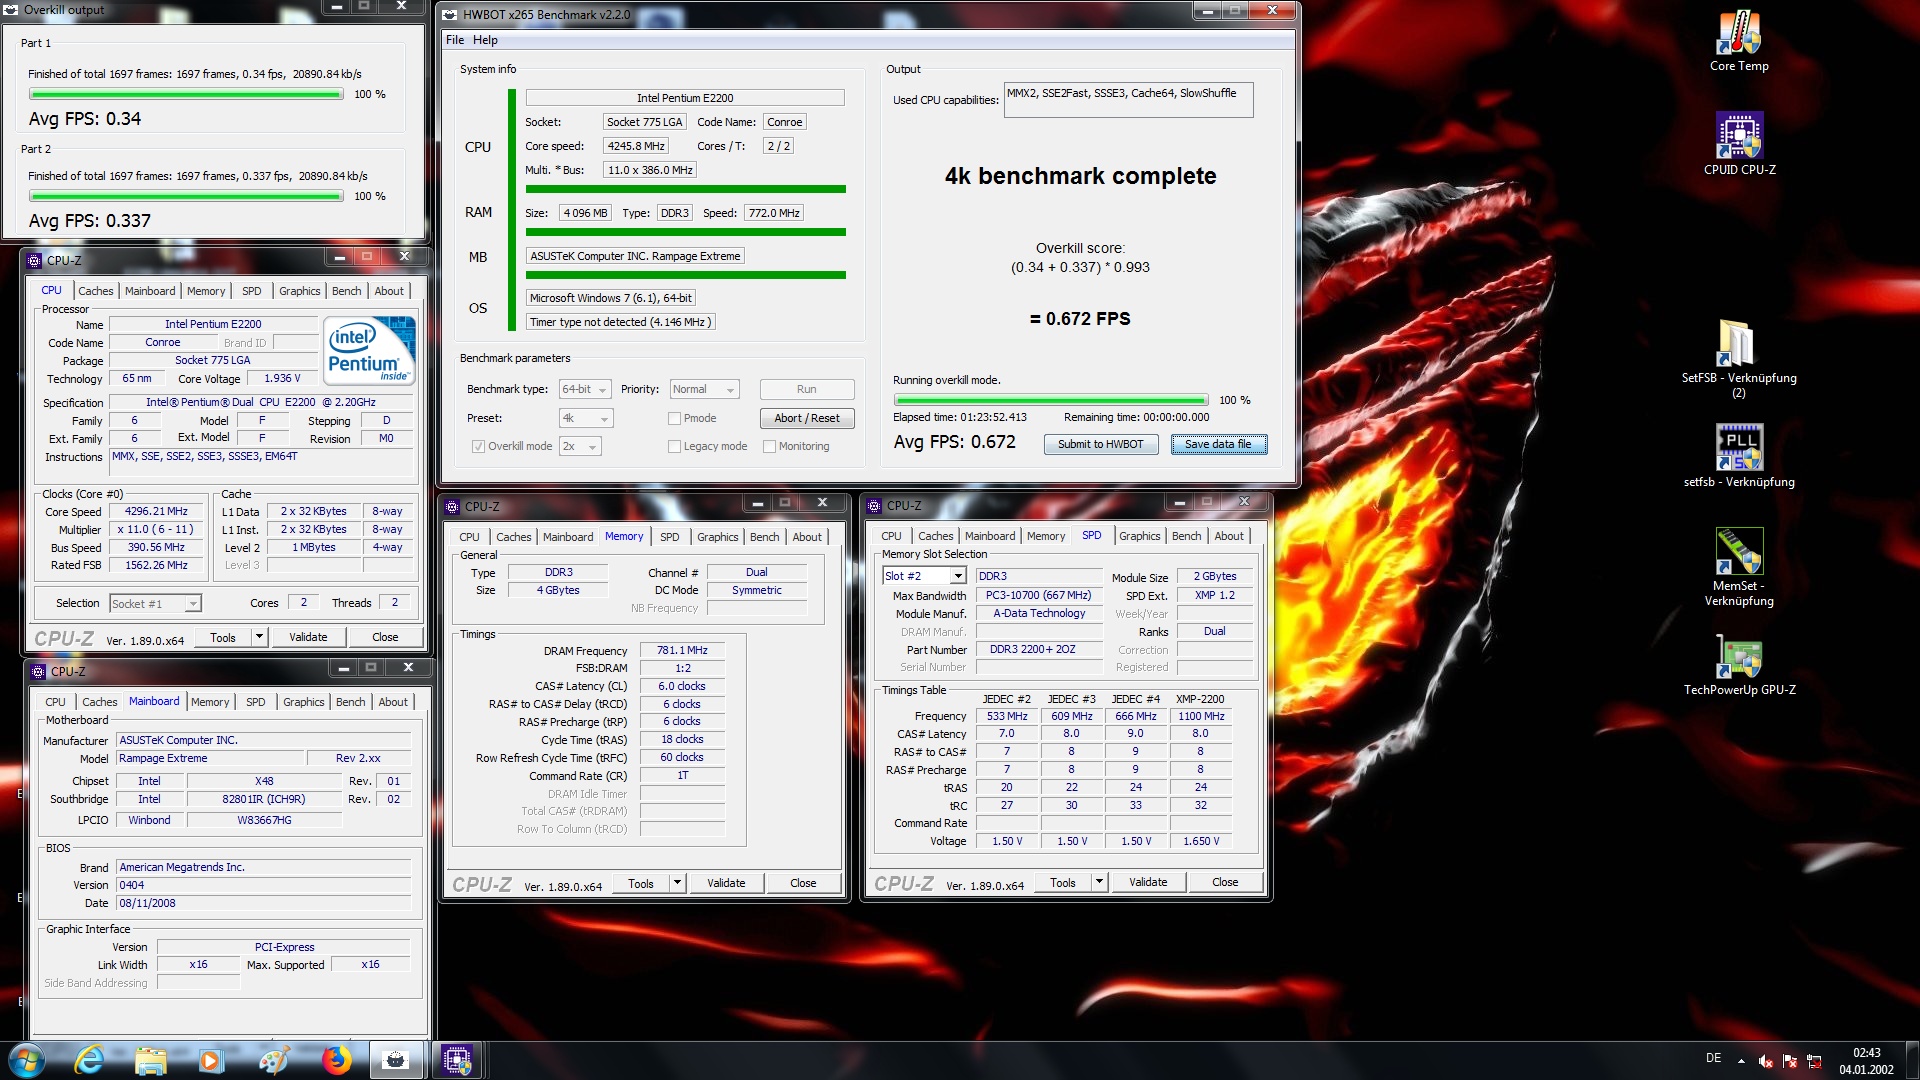Screen dimensions: 1920x1080
Task: Click Validate in CPU-Z SPD window
Action: point(1148,882)
